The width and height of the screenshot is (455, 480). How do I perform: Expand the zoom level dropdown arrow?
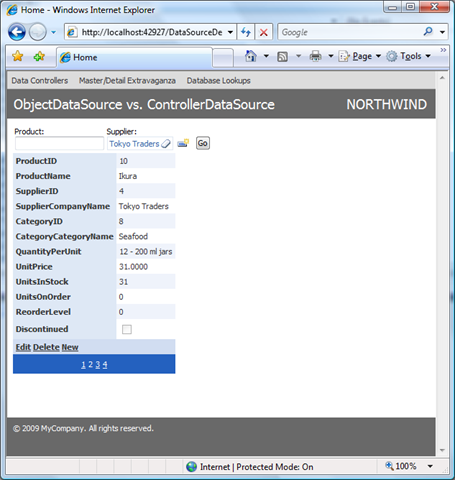click(430, 466)
